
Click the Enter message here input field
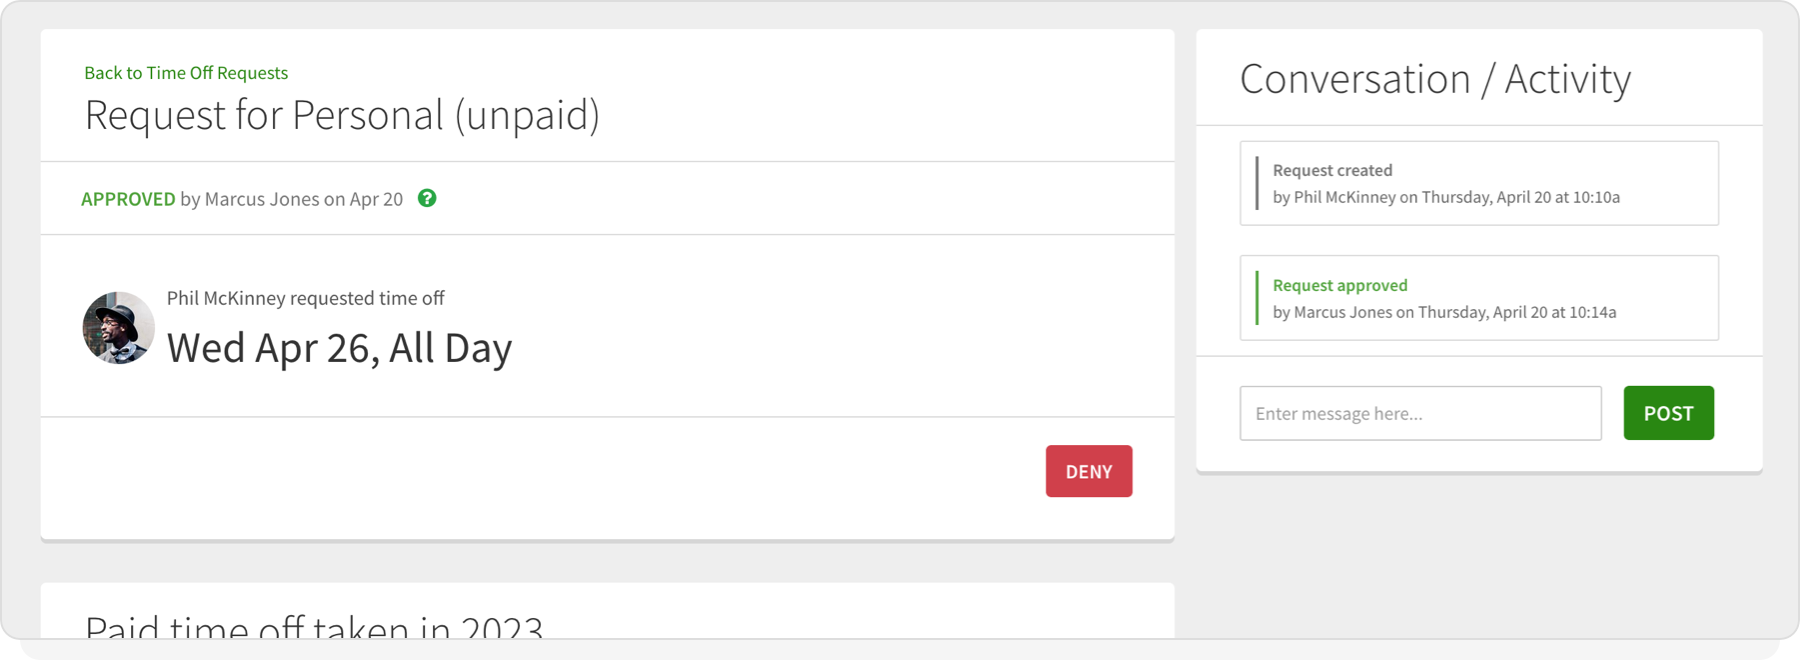(x=1419, y=413)
